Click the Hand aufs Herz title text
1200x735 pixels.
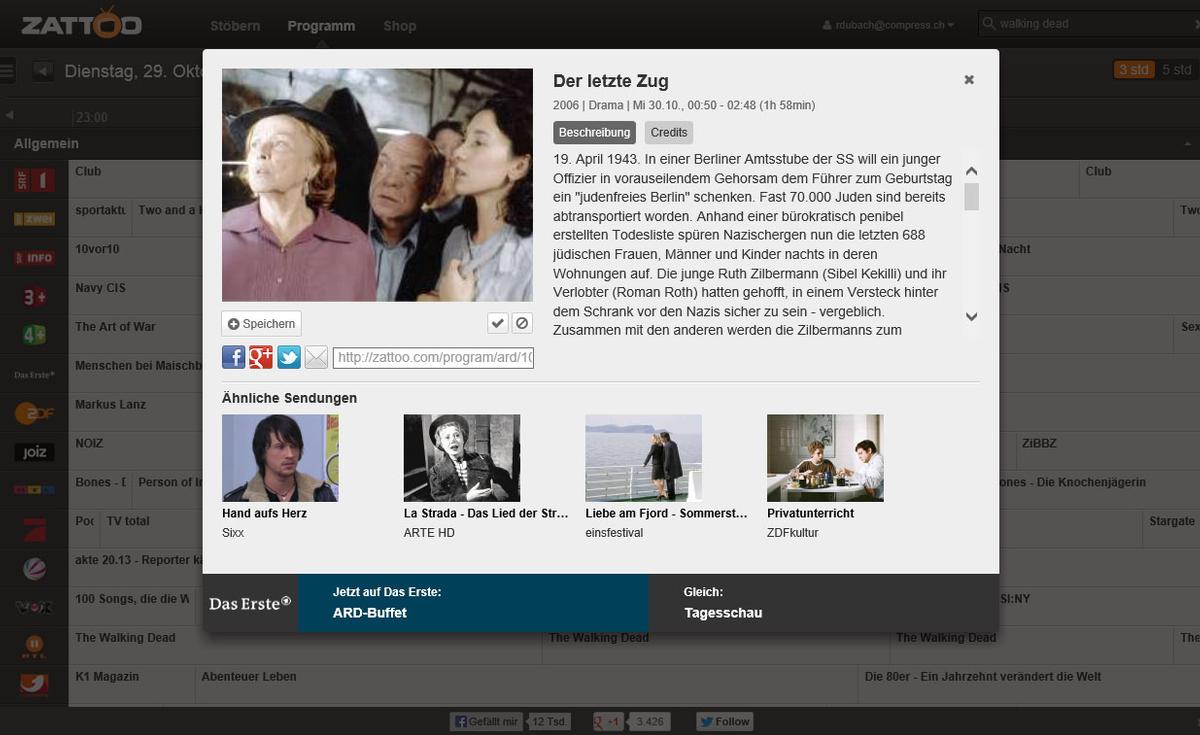point(264,513)
